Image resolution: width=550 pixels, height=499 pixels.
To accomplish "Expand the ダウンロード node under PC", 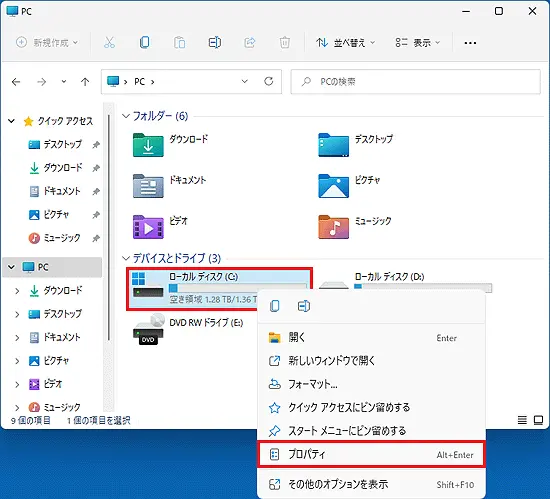I will click(17, 291).
